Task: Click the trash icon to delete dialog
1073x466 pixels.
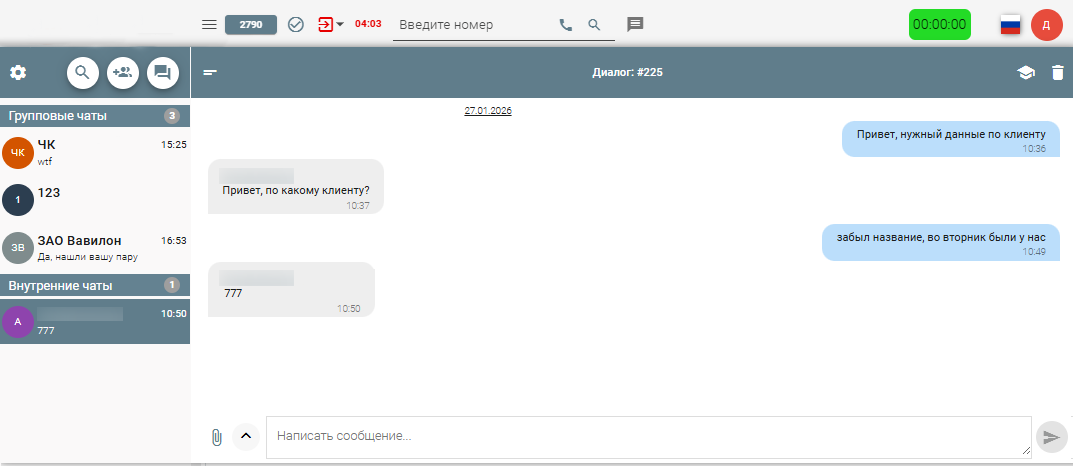Action: click(1058, 72)
